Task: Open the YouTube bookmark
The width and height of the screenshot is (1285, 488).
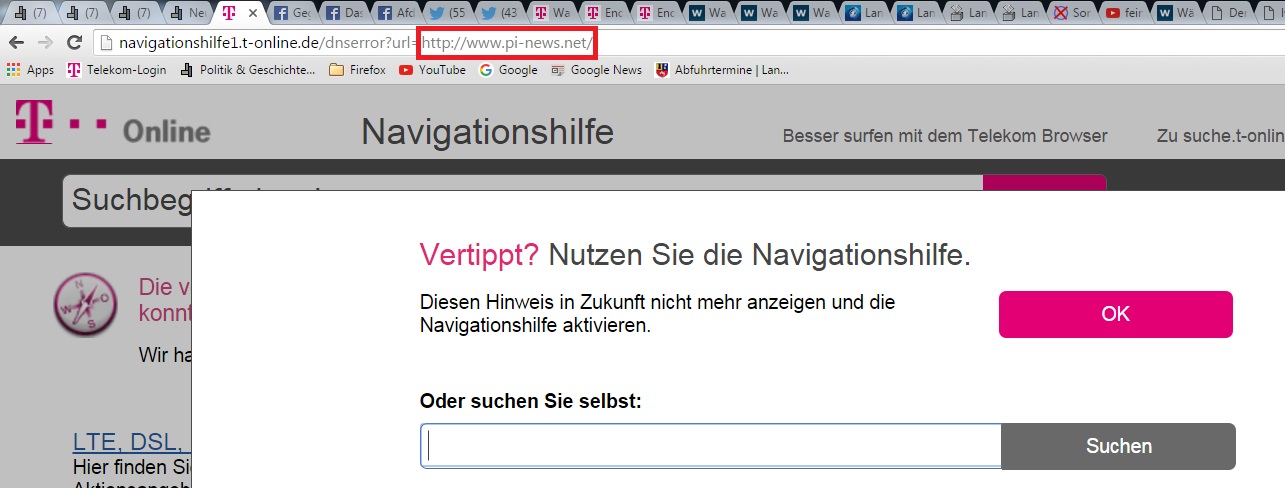Action: click(432, 70)
